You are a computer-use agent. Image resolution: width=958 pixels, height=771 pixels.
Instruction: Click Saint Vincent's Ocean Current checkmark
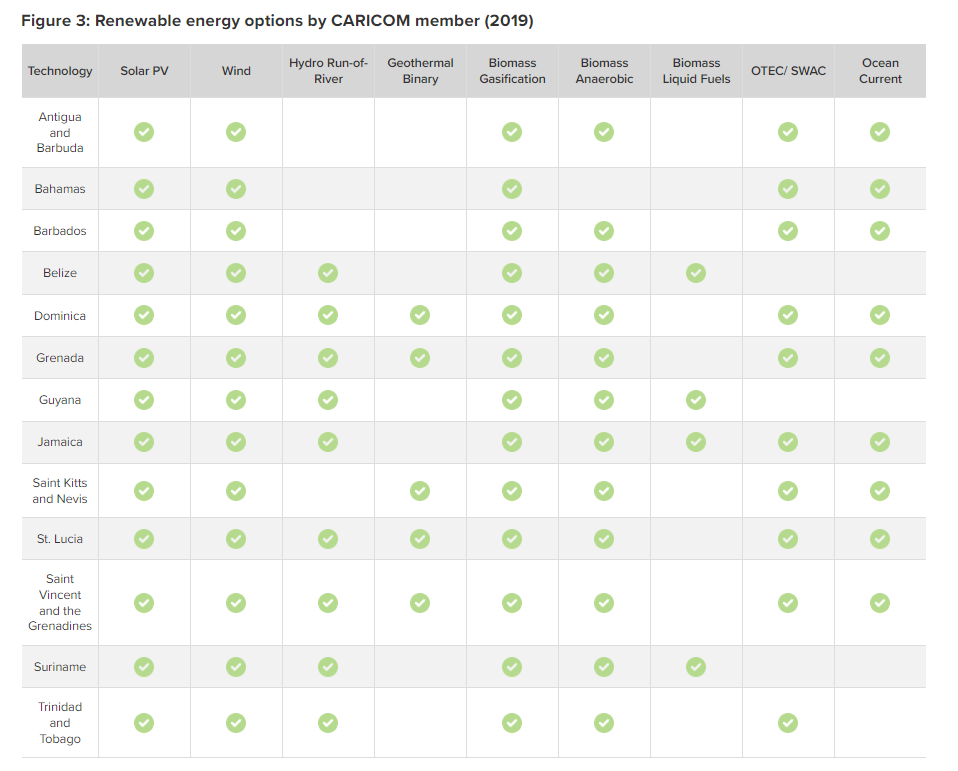pos(880,603)
